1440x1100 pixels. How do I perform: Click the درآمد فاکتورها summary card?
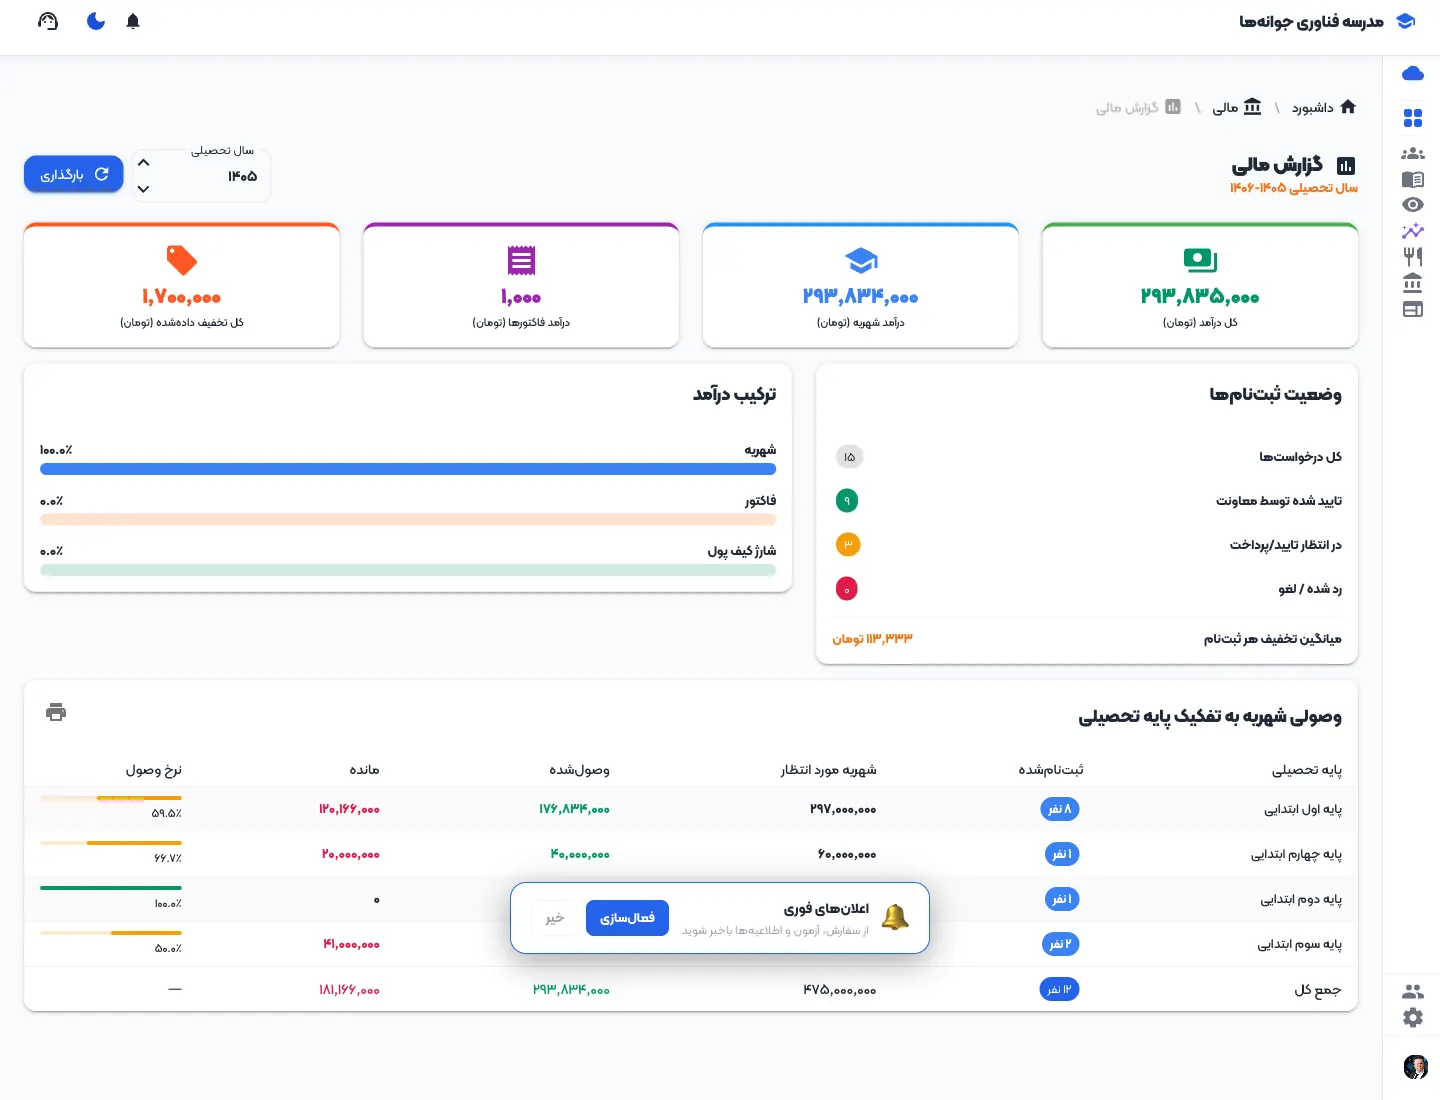pyautogui.click(x=521, y=285)
